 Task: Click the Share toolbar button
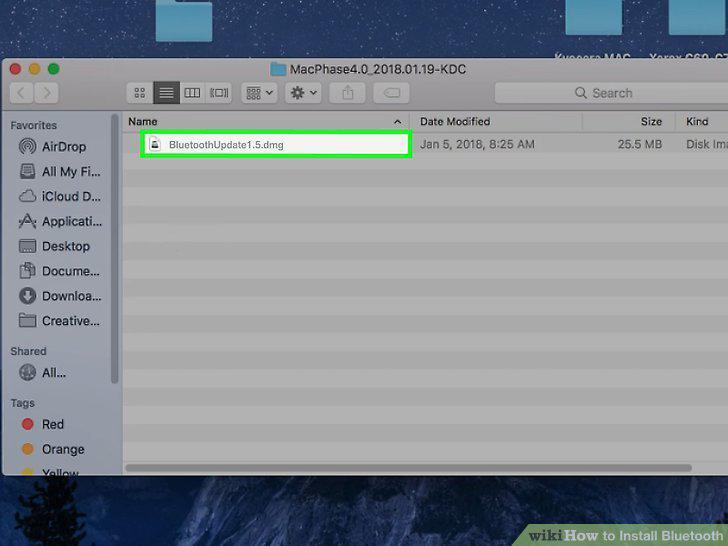[x=347, y=93]
